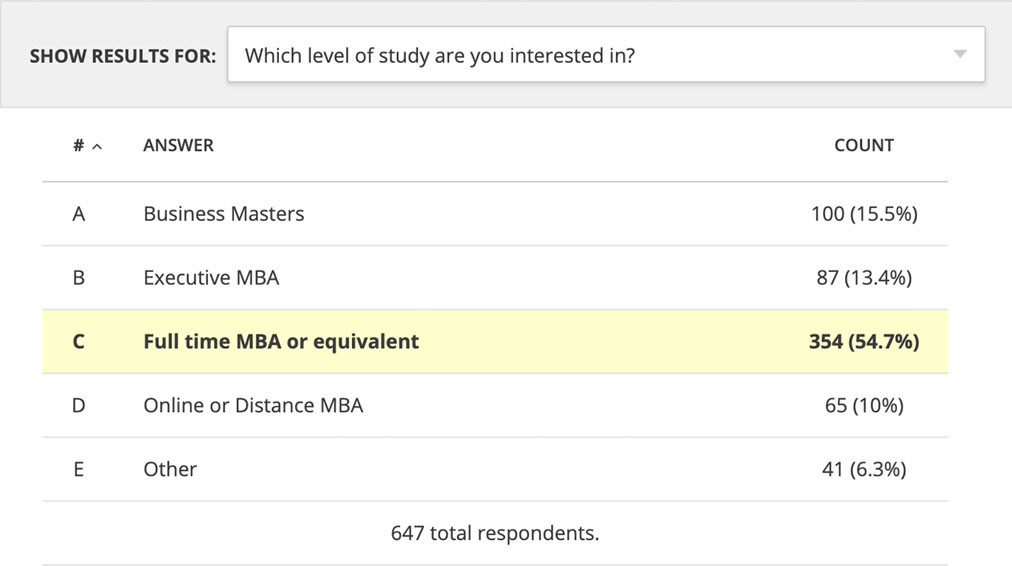Click the highlighted Full time MBA row
Image resolution: width=1012 pixels, height=566 pixels.
pyautogui.click(x=495, y=341)
